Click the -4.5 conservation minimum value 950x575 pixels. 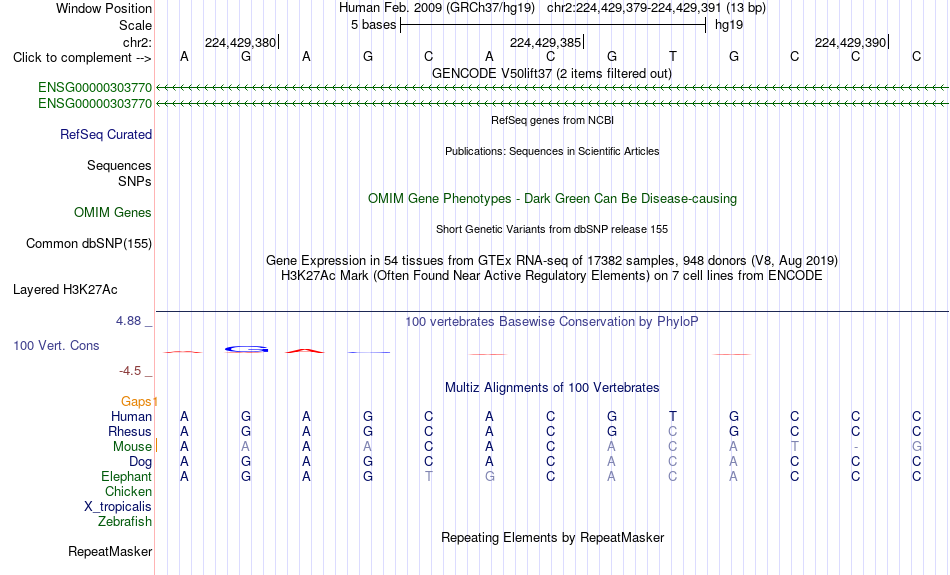click(130, 371)
